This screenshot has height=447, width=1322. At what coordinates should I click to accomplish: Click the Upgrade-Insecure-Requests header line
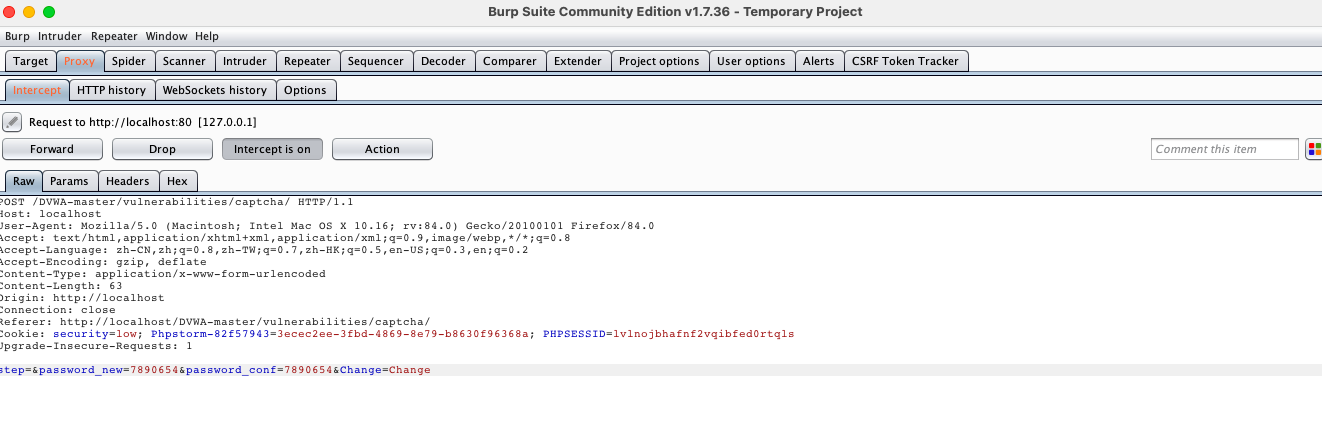(96, 346)
